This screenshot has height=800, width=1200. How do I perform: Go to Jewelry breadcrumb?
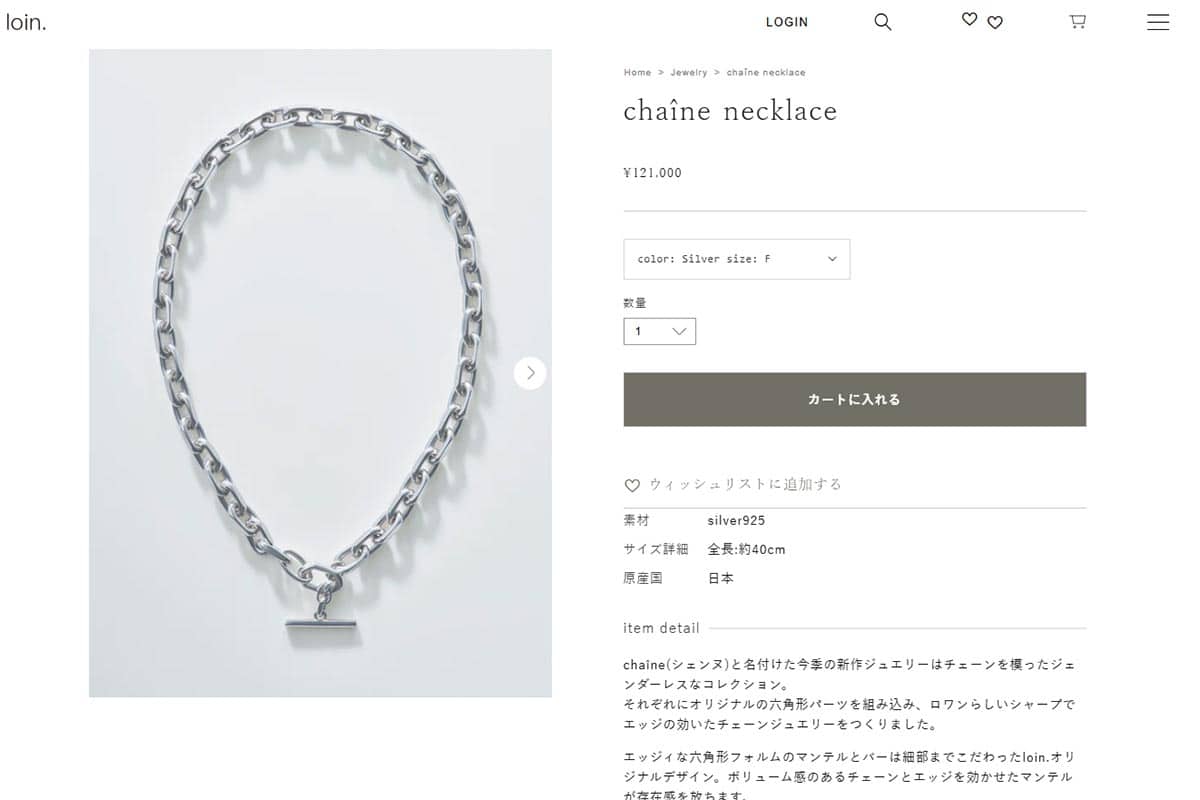(688, 72)
